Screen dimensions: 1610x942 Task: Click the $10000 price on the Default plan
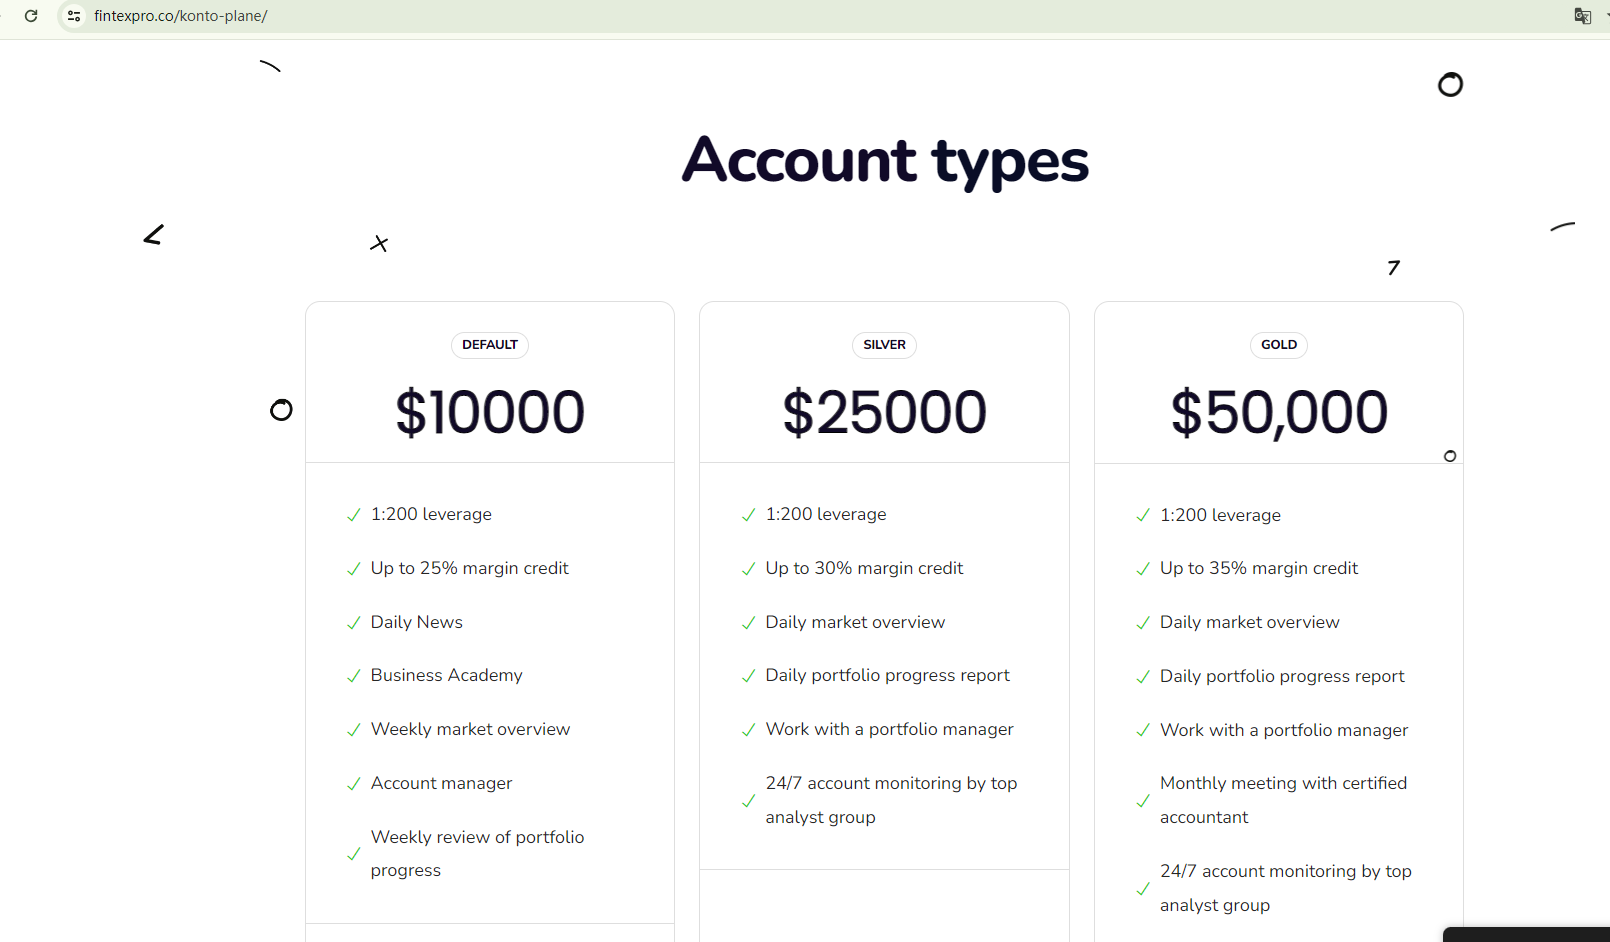(490, 412)
